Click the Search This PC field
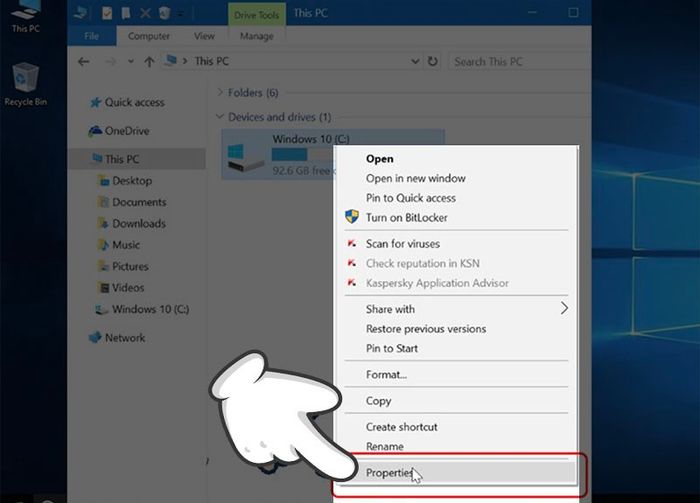 (x=518, y=62)
